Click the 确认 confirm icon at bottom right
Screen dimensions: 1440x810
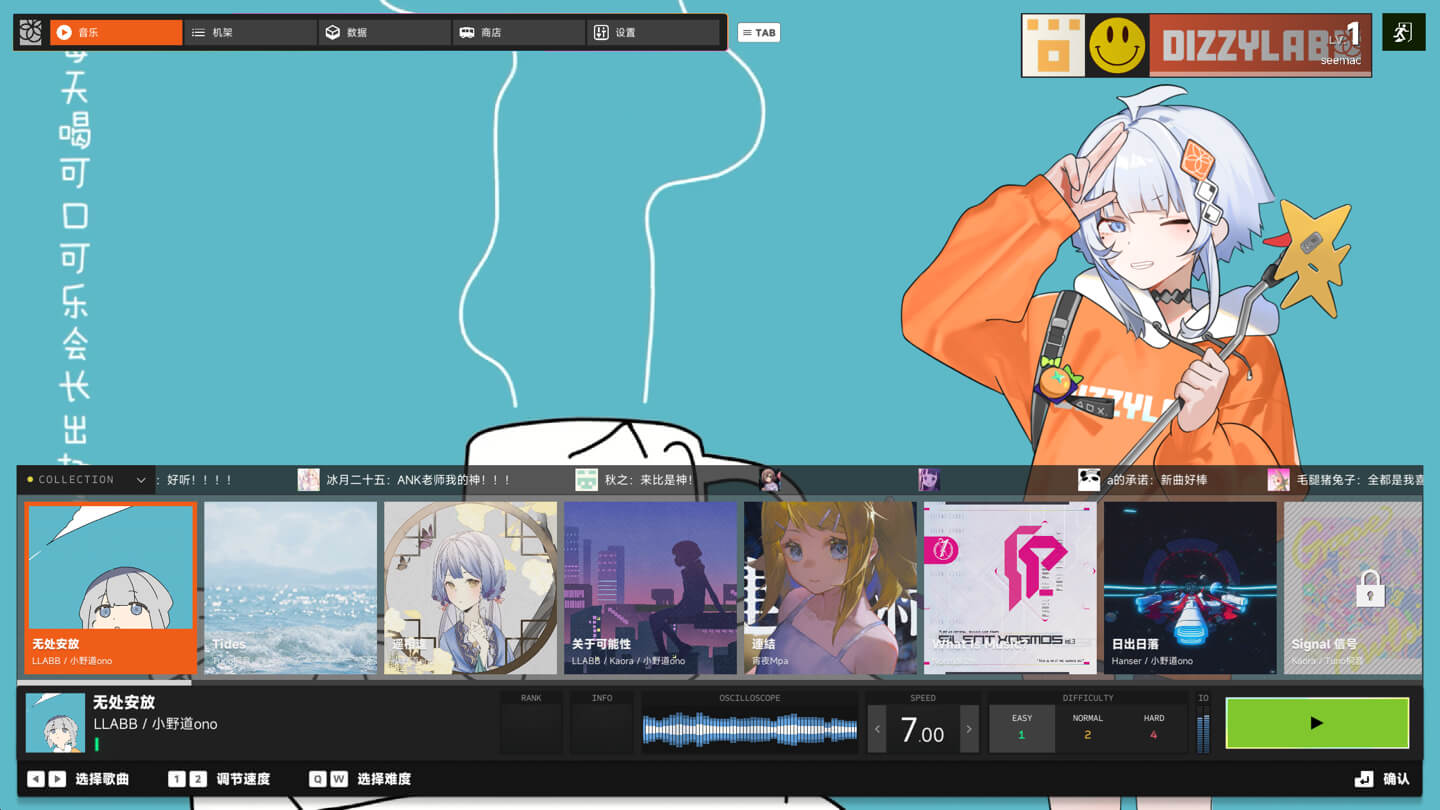click(1364, 779)
